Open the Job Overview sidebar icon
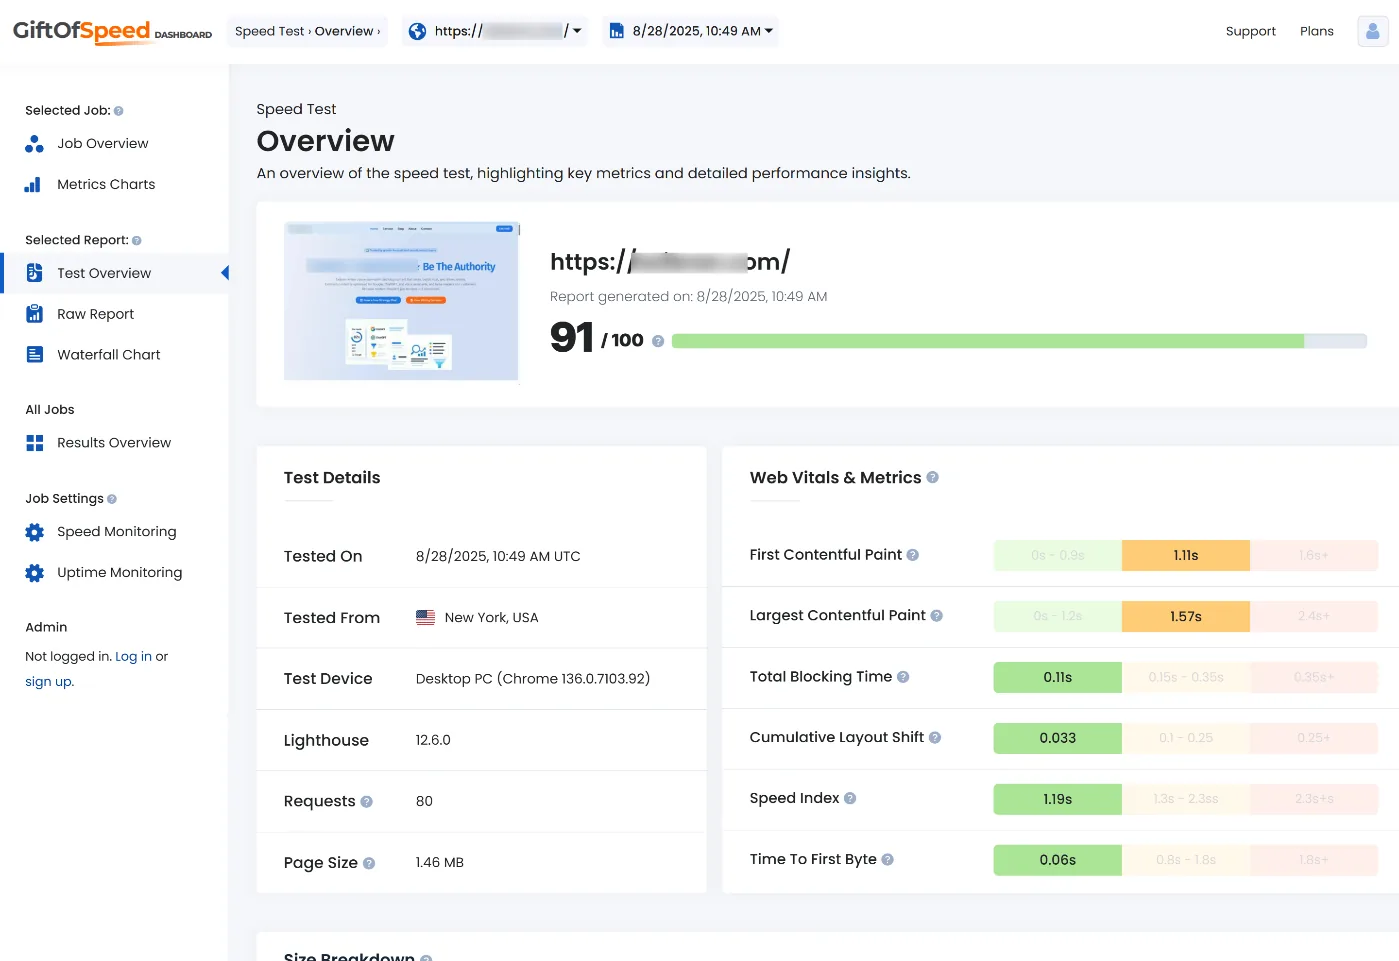The width and height of the screenshot is (1399, 961). 34,144
